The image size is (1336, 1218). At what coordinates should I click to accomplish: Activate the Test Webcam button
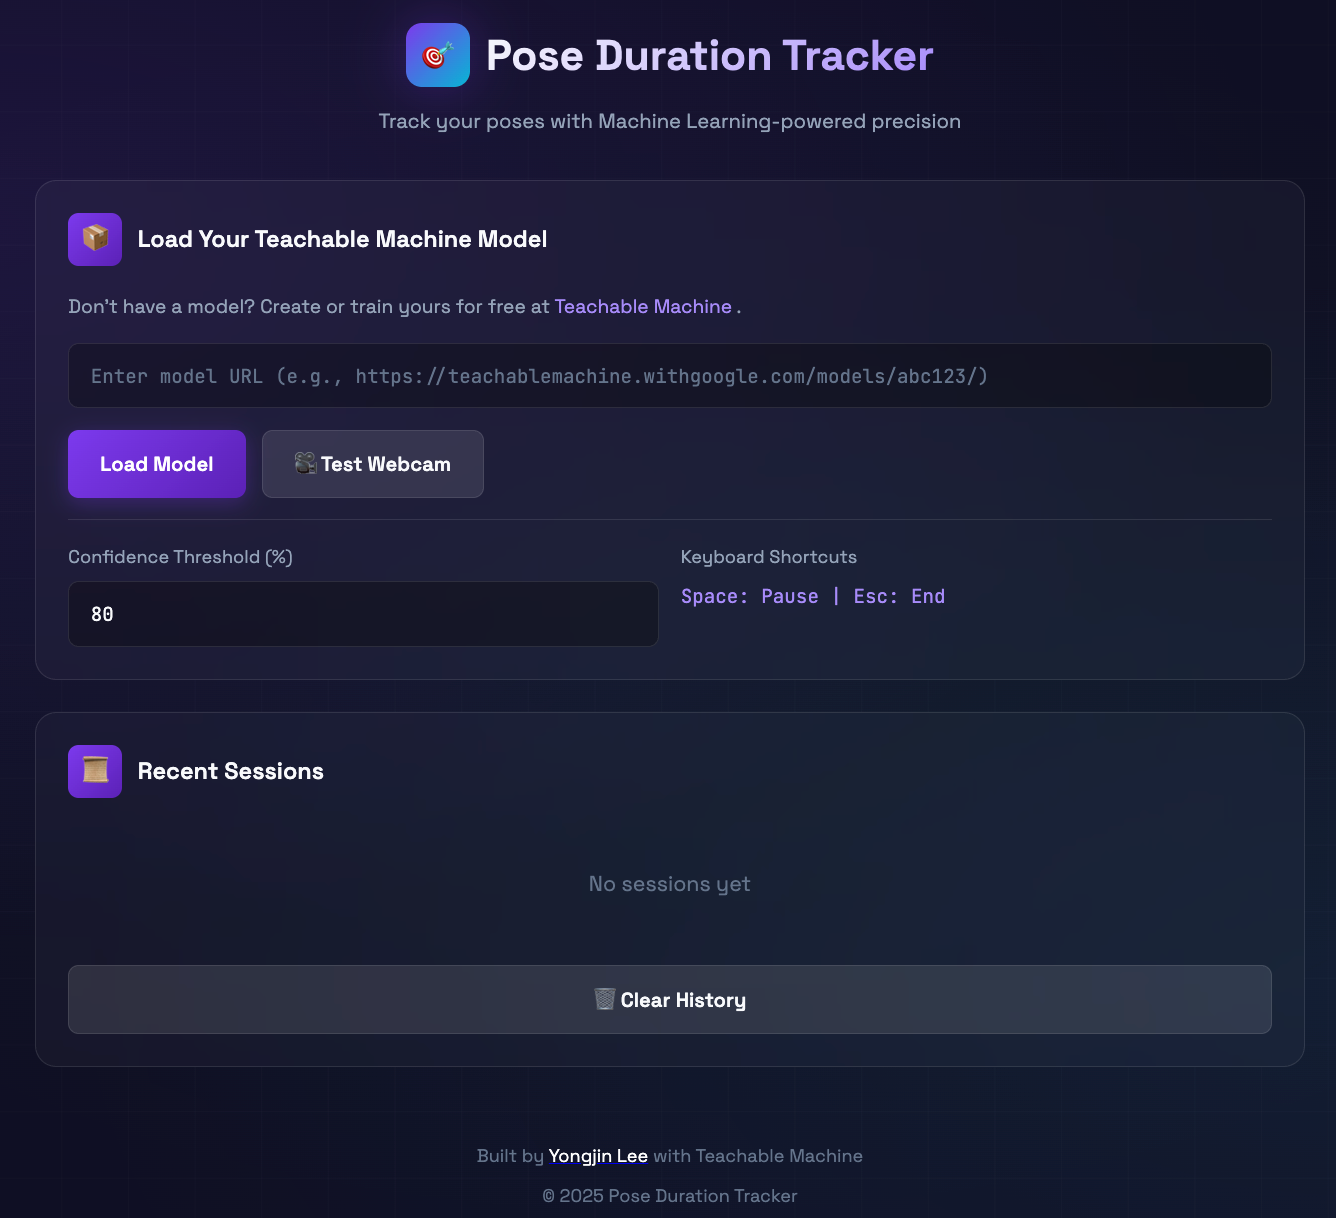pyautogui.click(x=372, y=463)
